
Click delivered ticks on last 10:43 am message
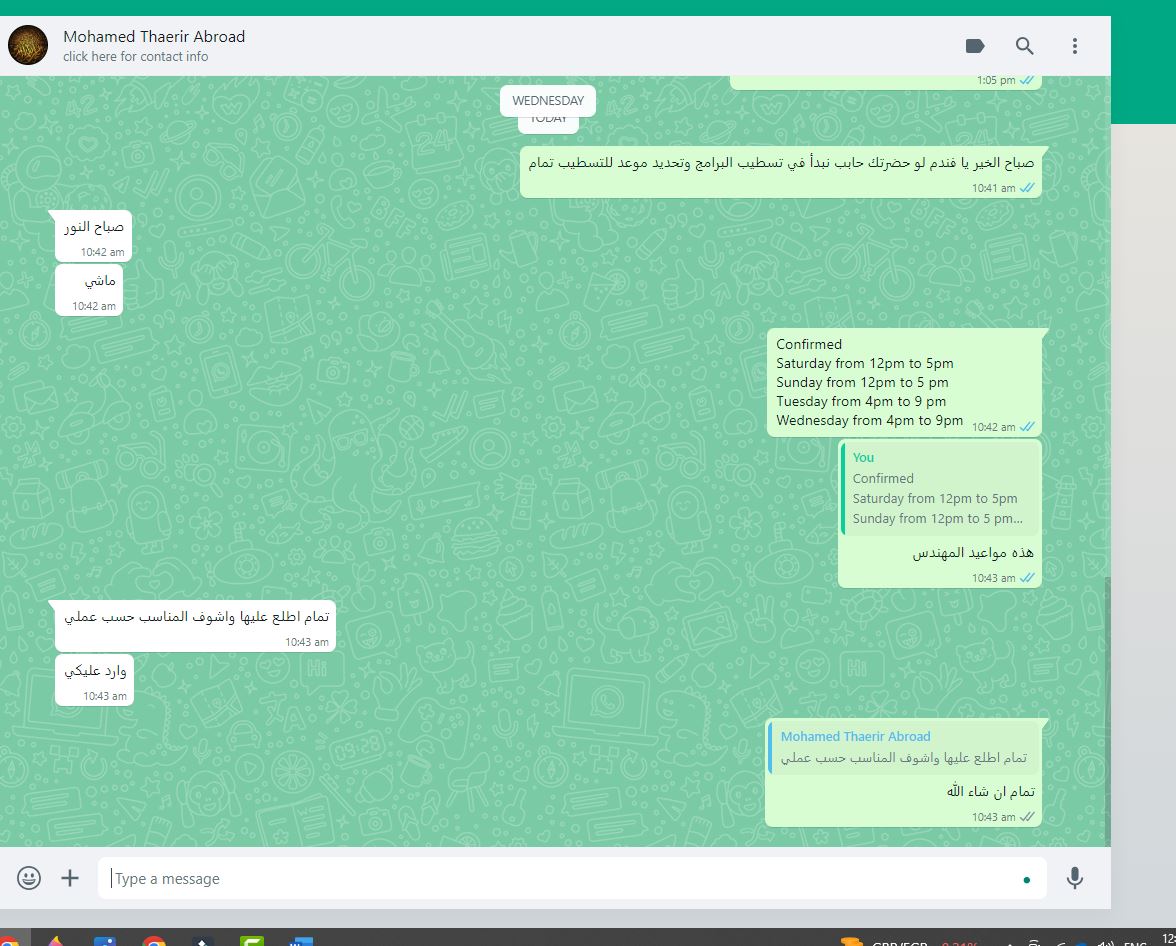(x=1027, y=816)
